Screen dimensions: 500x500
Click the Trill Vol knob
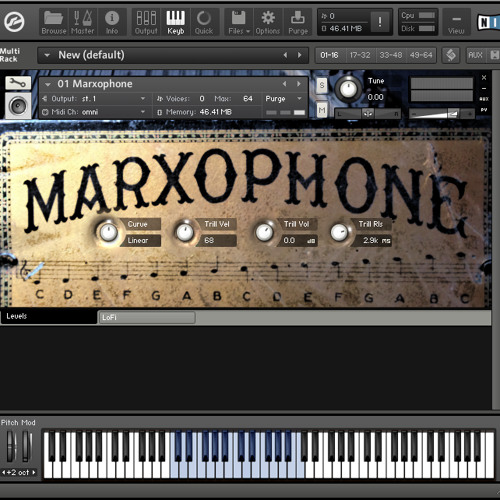[264, 232]
